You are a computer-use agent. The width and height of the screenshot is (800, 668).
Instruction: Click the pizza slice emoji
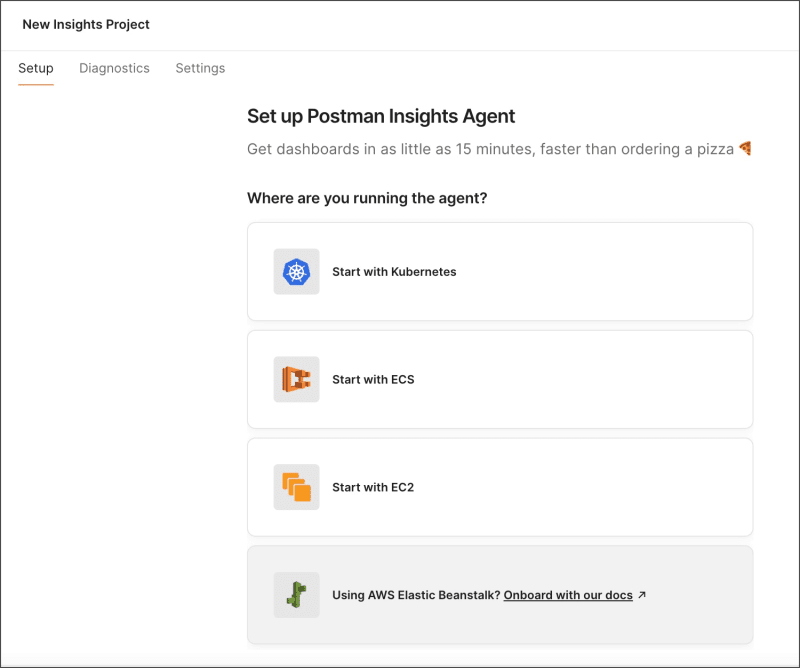(x=745, y=149)
